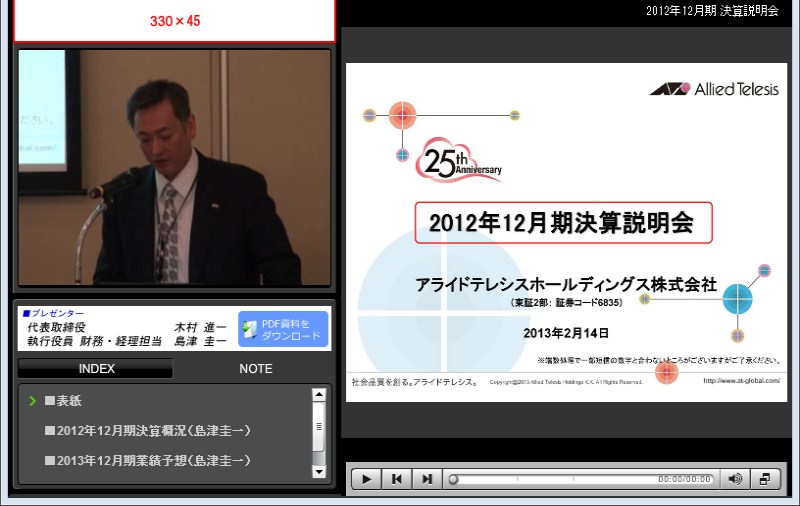800x506 pixels.
Task: Click the 330×45 banner area
Action: (x=174, y=21)
